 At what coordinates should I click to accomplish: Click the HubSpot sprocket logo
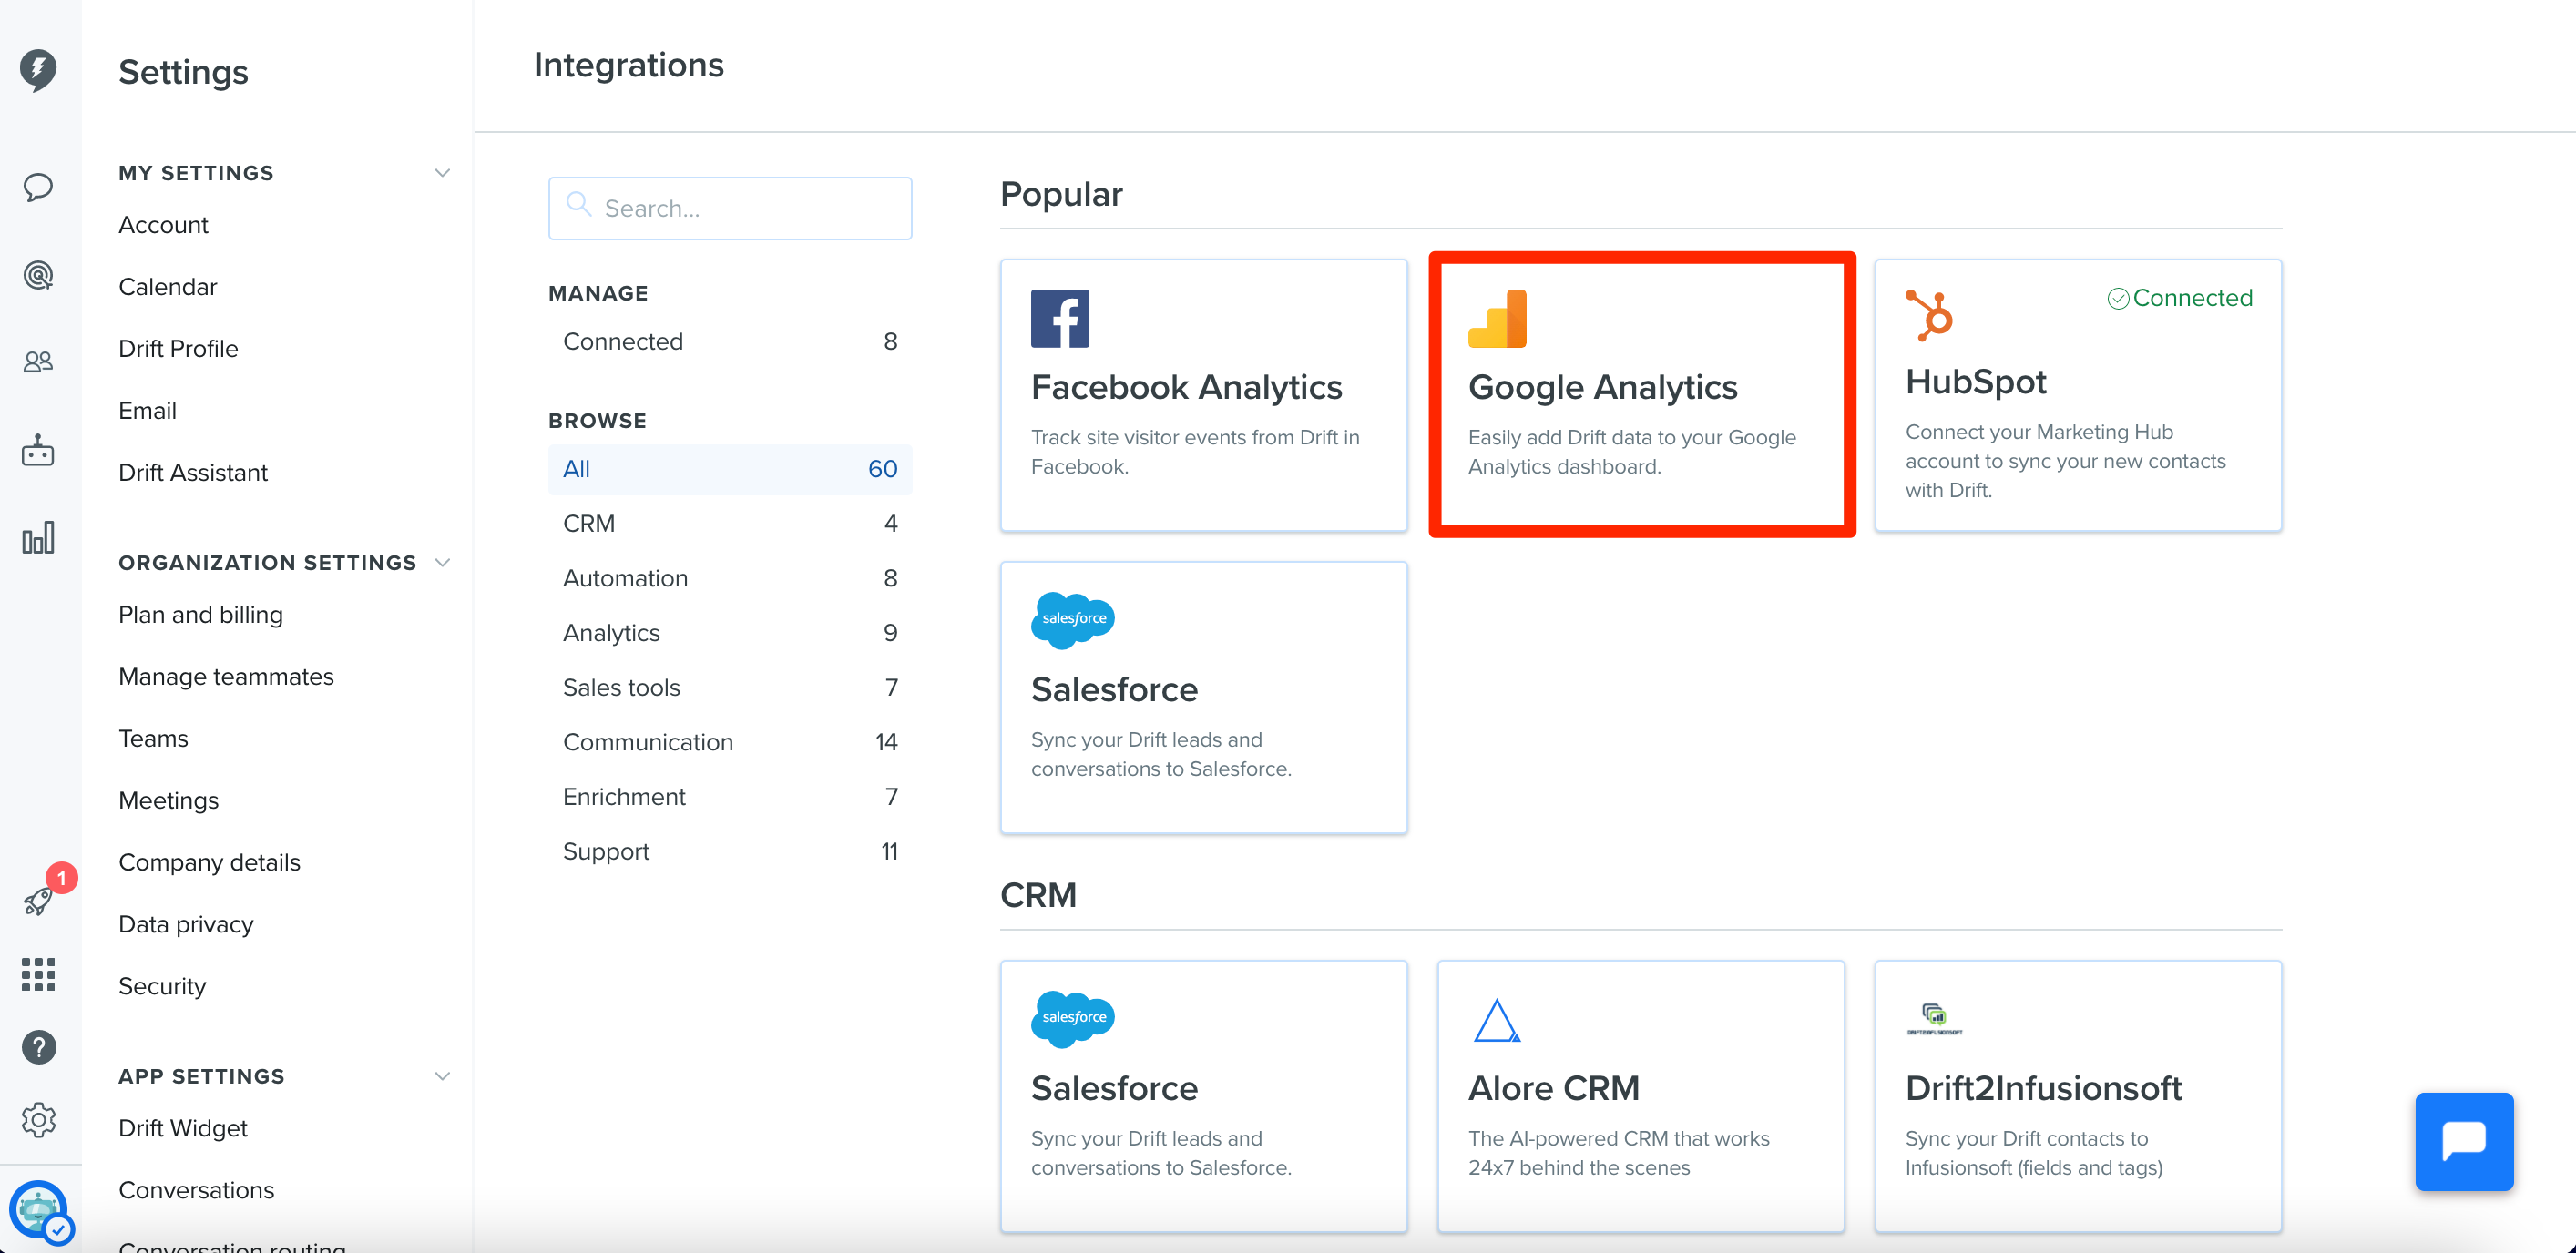pyautogui.click(x=1929, y=315)
